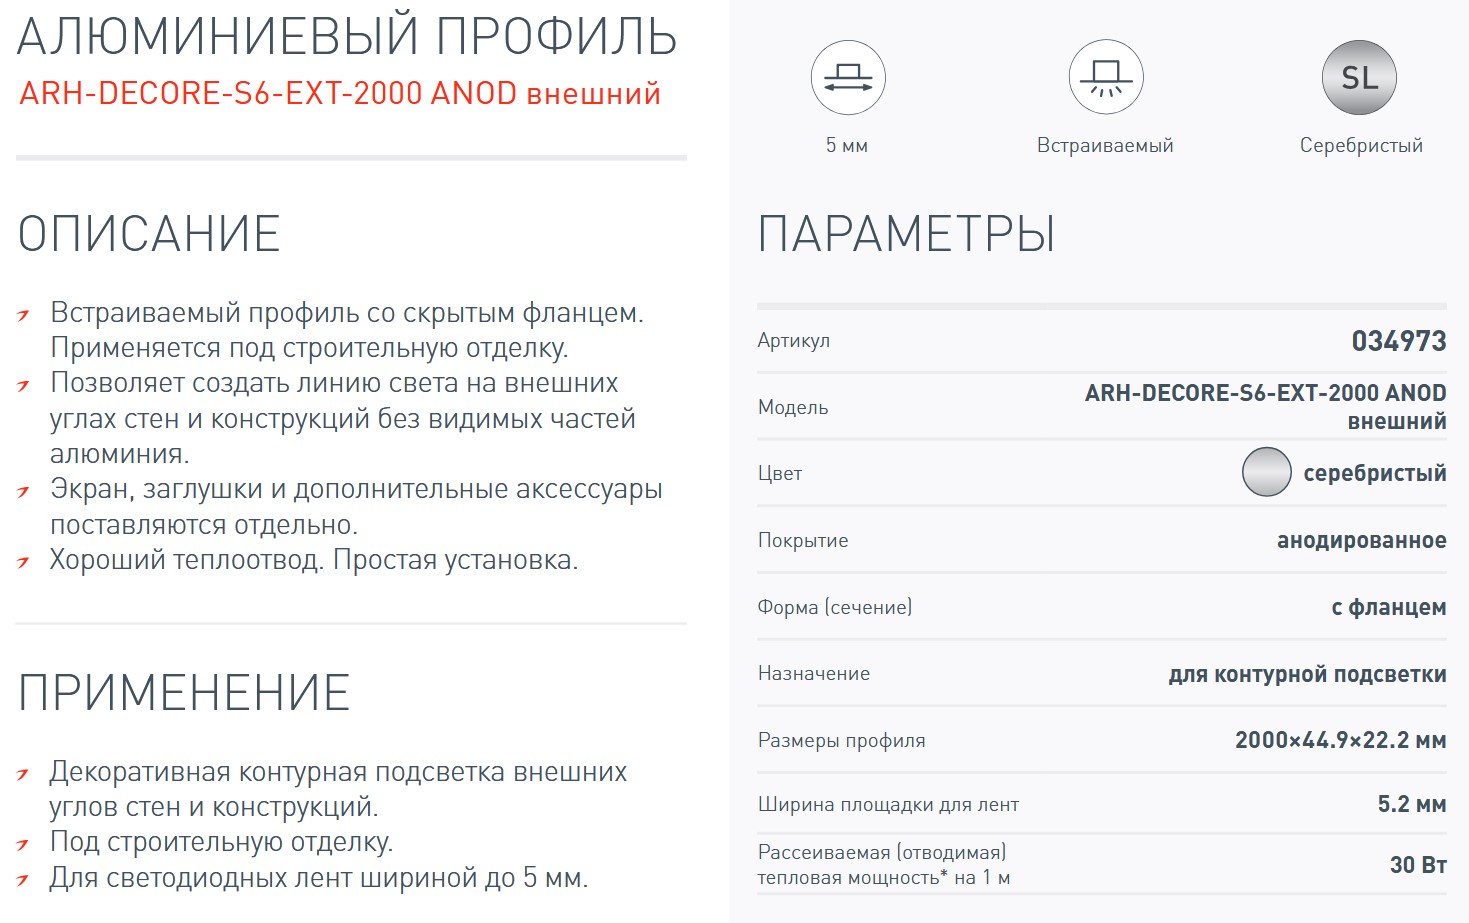Click the ОПИСАНИЕ section heading

tap(149, 234)
